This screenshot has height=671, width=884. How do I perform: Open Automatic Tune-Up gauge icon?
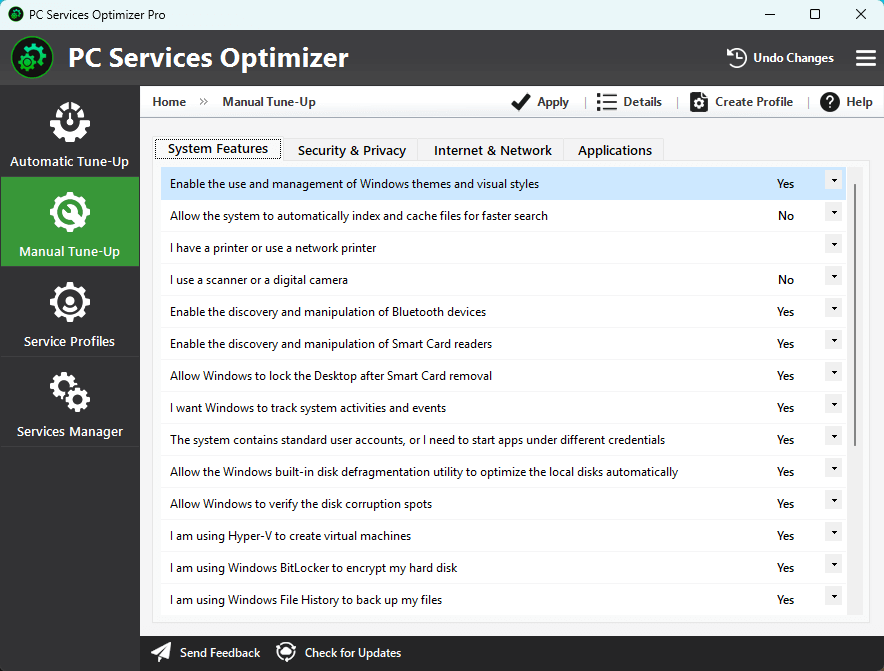(x=69, y=122)
